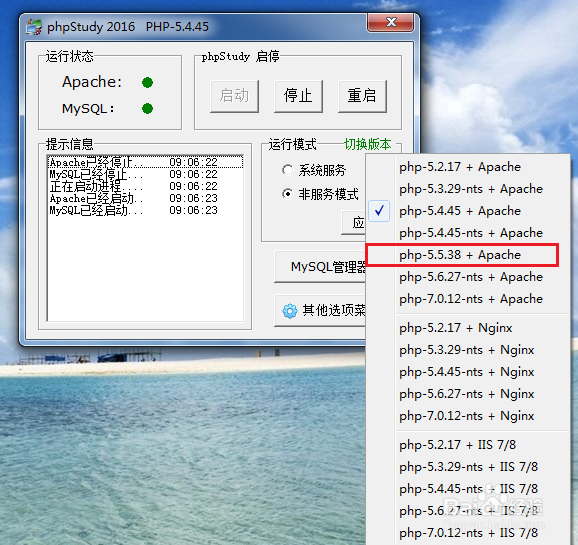Stop services with the 停止 button
Viewport: 578px width, 545px height.
click(x=298, y=96)
